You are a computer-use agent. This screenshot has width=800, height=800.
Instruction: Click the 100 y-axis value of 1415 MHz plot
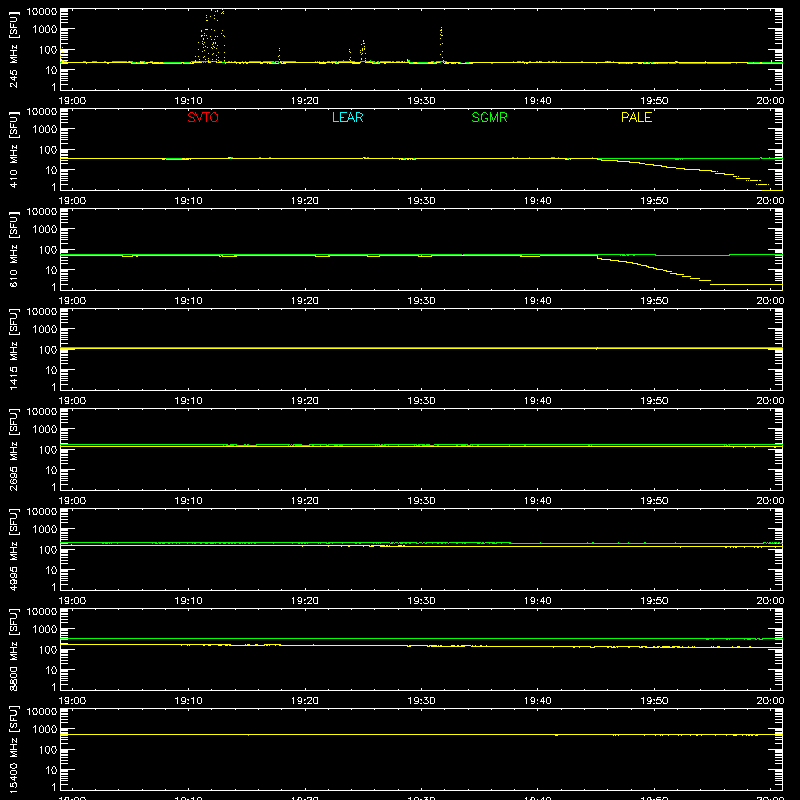[48, 350]
